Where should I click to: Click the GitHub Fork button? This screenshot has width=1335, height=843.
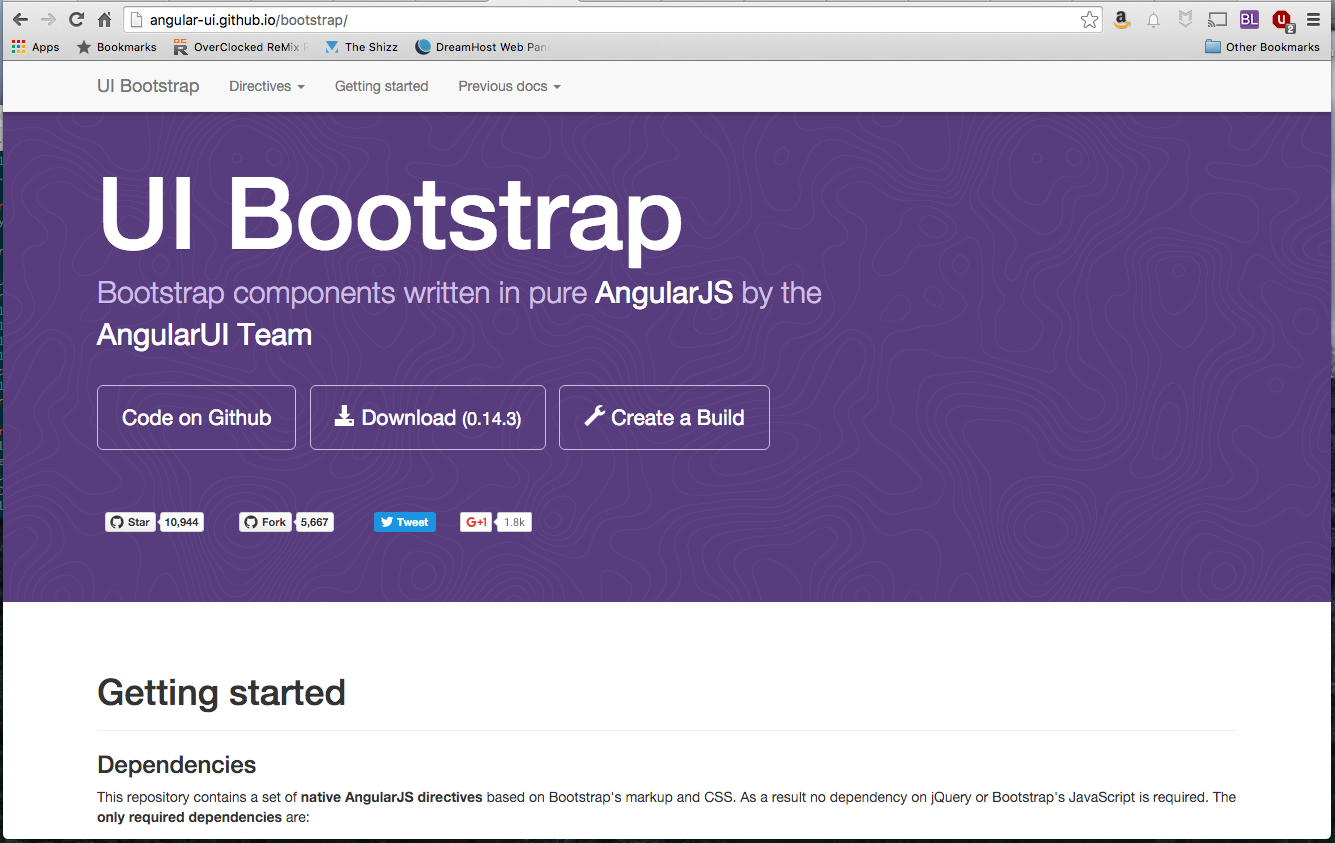point(265,522)
